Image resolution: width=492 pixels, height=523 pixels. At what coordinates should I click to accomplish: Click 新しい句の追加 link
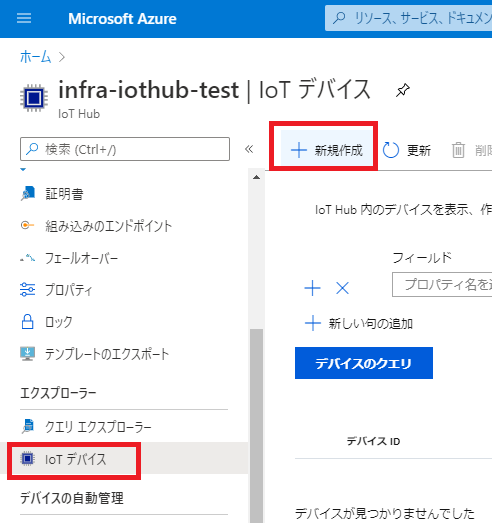tap(371, 324)
